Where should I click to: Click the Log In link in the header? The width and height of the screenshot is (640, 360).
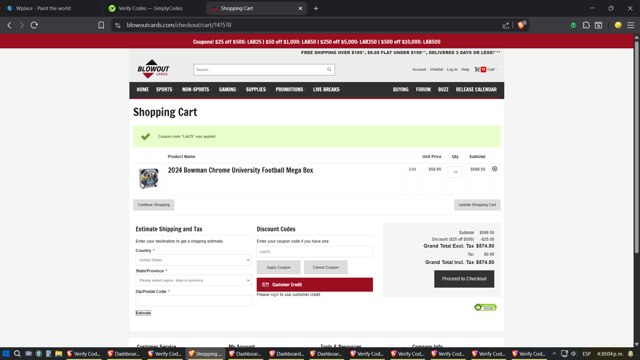(x=452, y=69)
